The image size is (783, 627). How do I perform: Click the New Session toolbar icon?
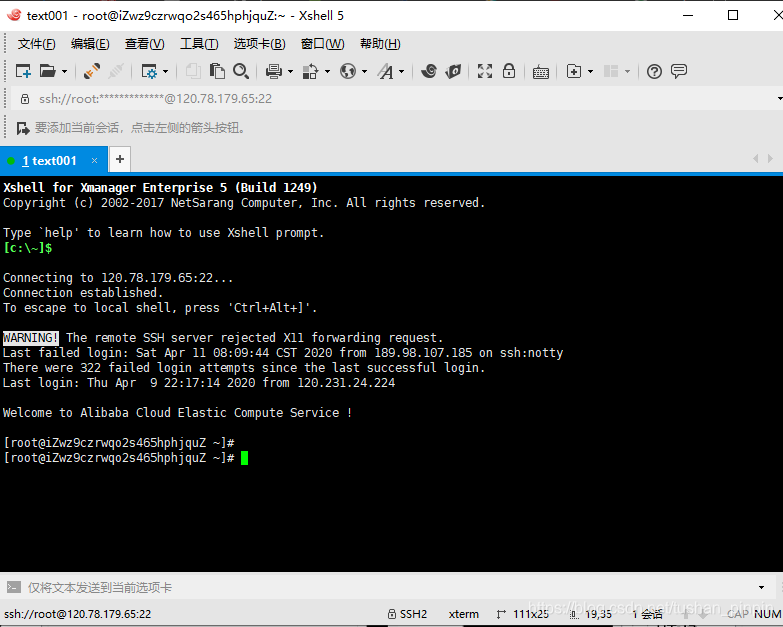23,71
